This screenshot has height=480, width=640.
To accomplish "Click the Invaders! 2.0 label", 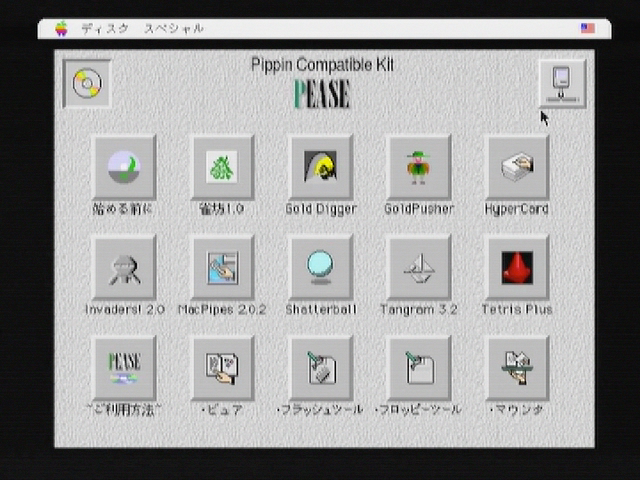I will (x=124, y=309).
